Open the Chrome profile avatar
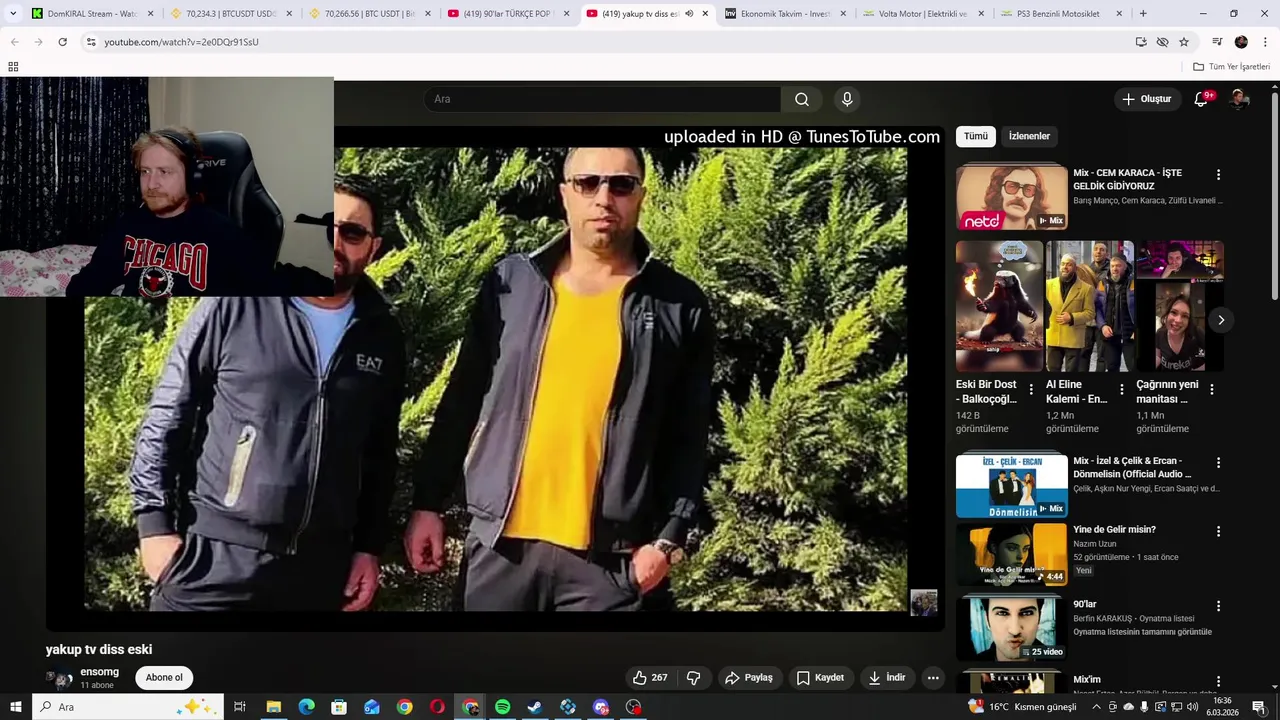Screen dimensions: 1280x720 pos(1241,42)
